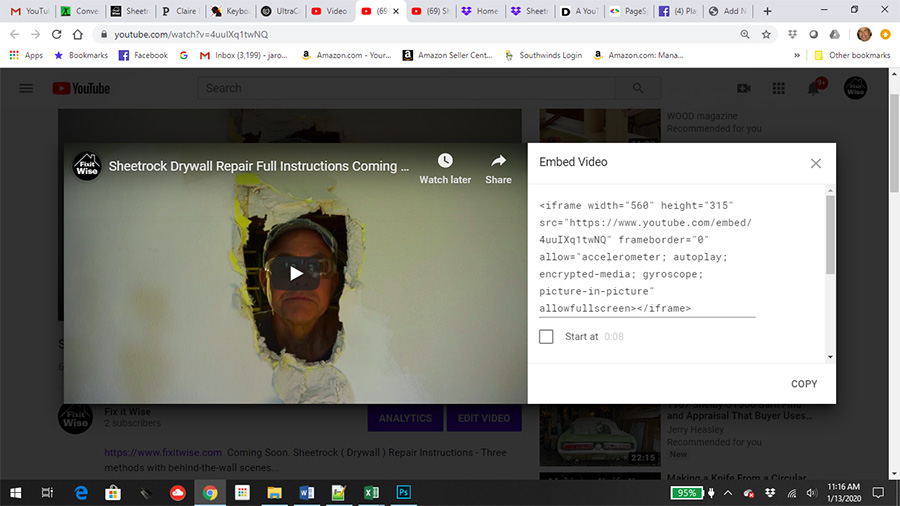The image size is (900, 506).
Task: Launch Microsoft Edge from taskbar
Action: point(81,493)
